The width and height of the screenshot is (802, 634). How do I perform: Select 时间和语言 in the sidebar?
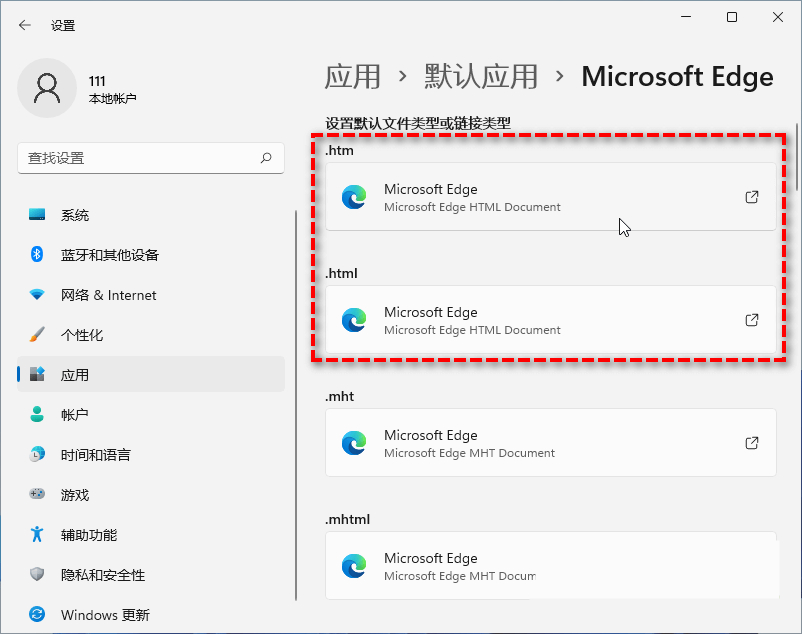point(95,455)
